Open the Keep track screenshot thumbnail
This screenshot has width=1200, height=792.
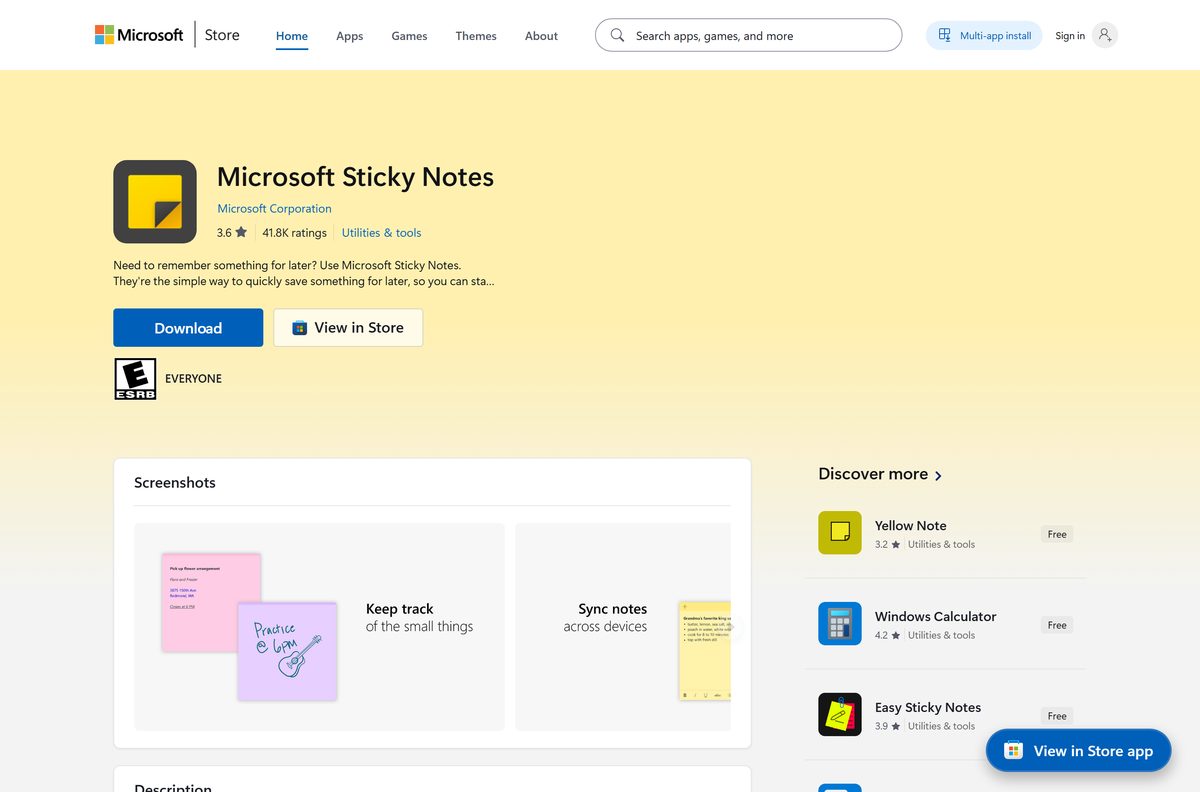319,627
